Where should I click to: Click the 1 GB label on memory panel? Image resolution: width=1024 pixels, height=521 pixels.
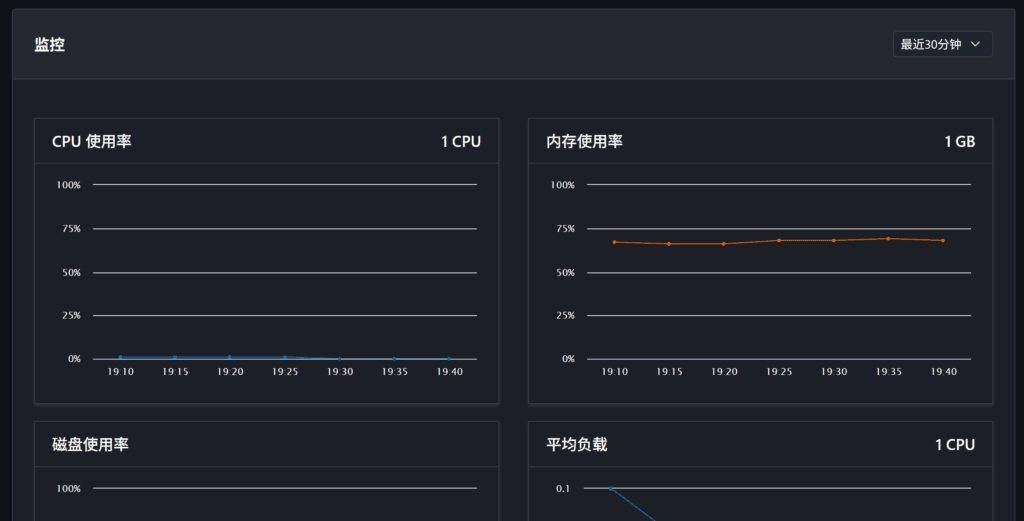click(x=959, y=142)
